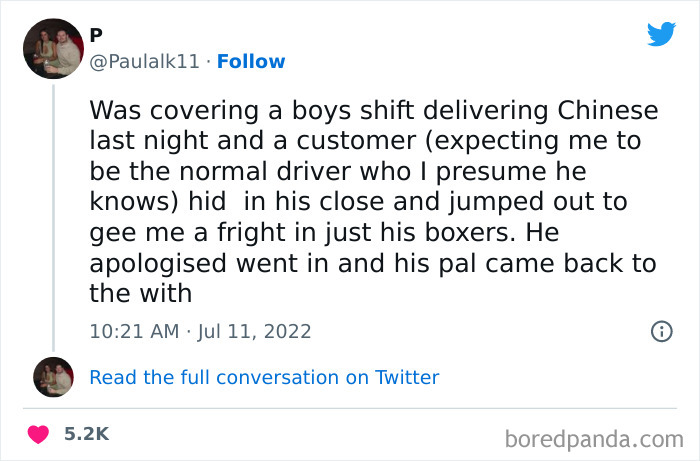Open the @Paulalk11 handle link
700x461 pixels.
pyautogui.click(x=146, y=61)
